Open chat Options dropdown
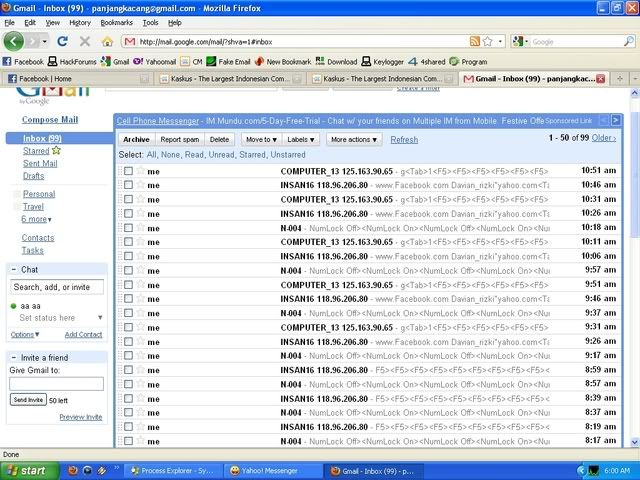Image resolution: width=640 pixels, height=480 pixels. click(x=25, y=335)
